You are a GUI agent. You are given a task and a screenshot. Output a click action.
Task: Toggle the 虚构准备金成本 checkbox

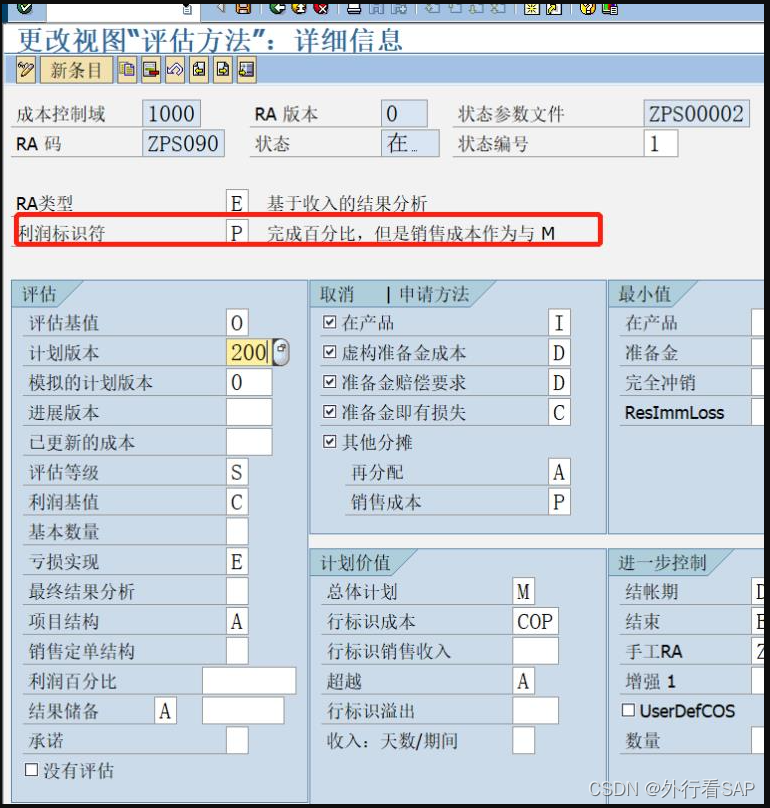(329, 352)
